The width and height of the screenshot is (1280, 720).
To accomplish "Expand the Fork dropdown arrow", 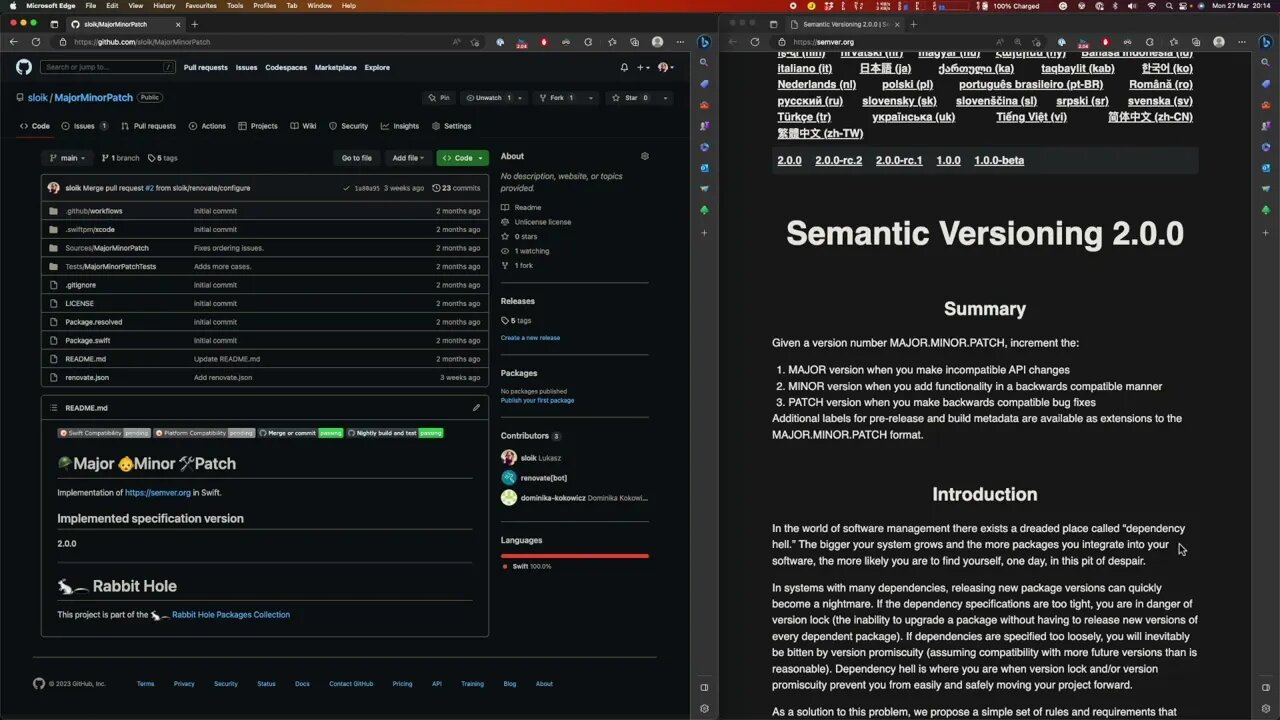I will coord(590,98).
